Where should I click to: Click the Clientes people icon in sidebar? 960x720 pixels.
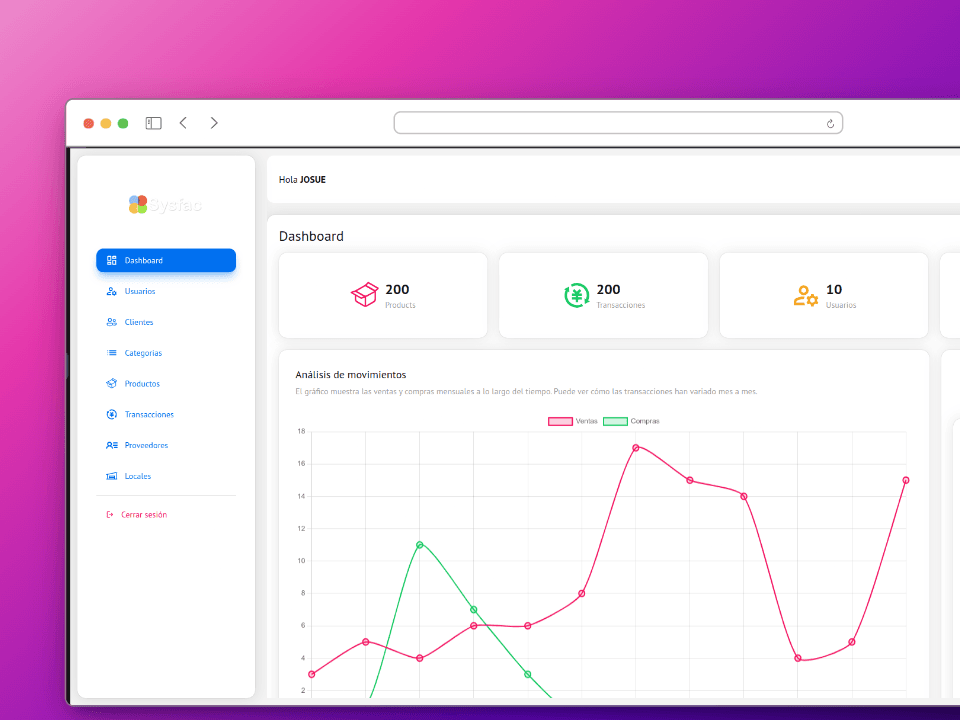tap(111, 322)
